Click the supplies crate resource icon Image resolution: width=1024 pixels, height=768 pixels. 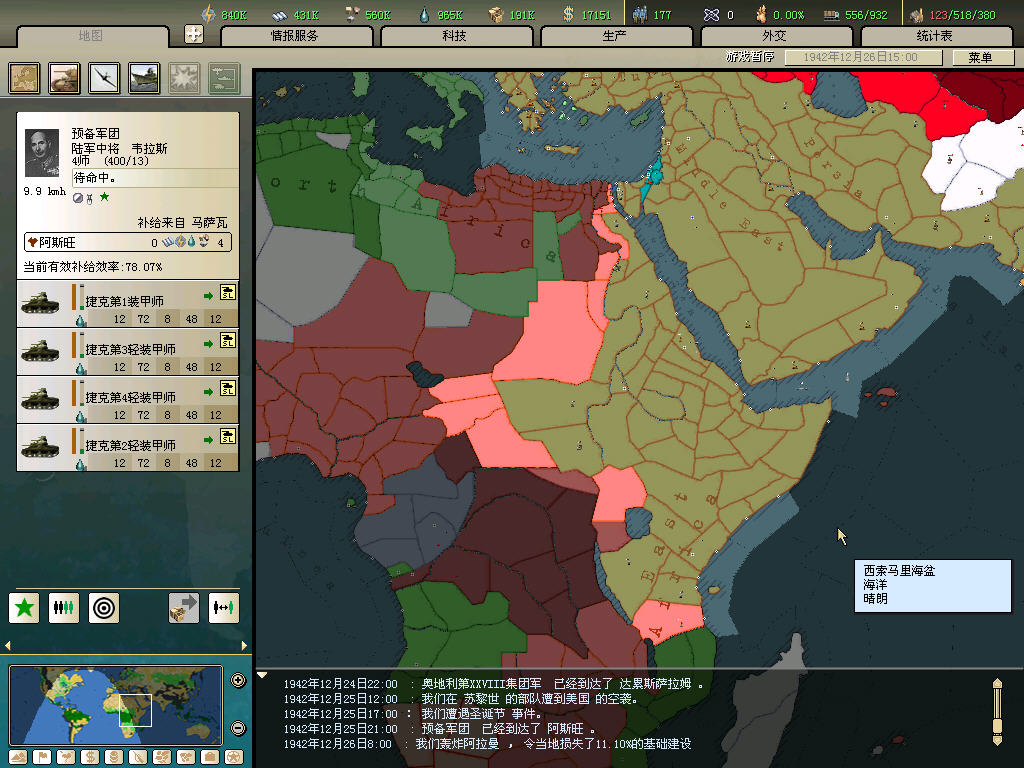coord(496,14)
